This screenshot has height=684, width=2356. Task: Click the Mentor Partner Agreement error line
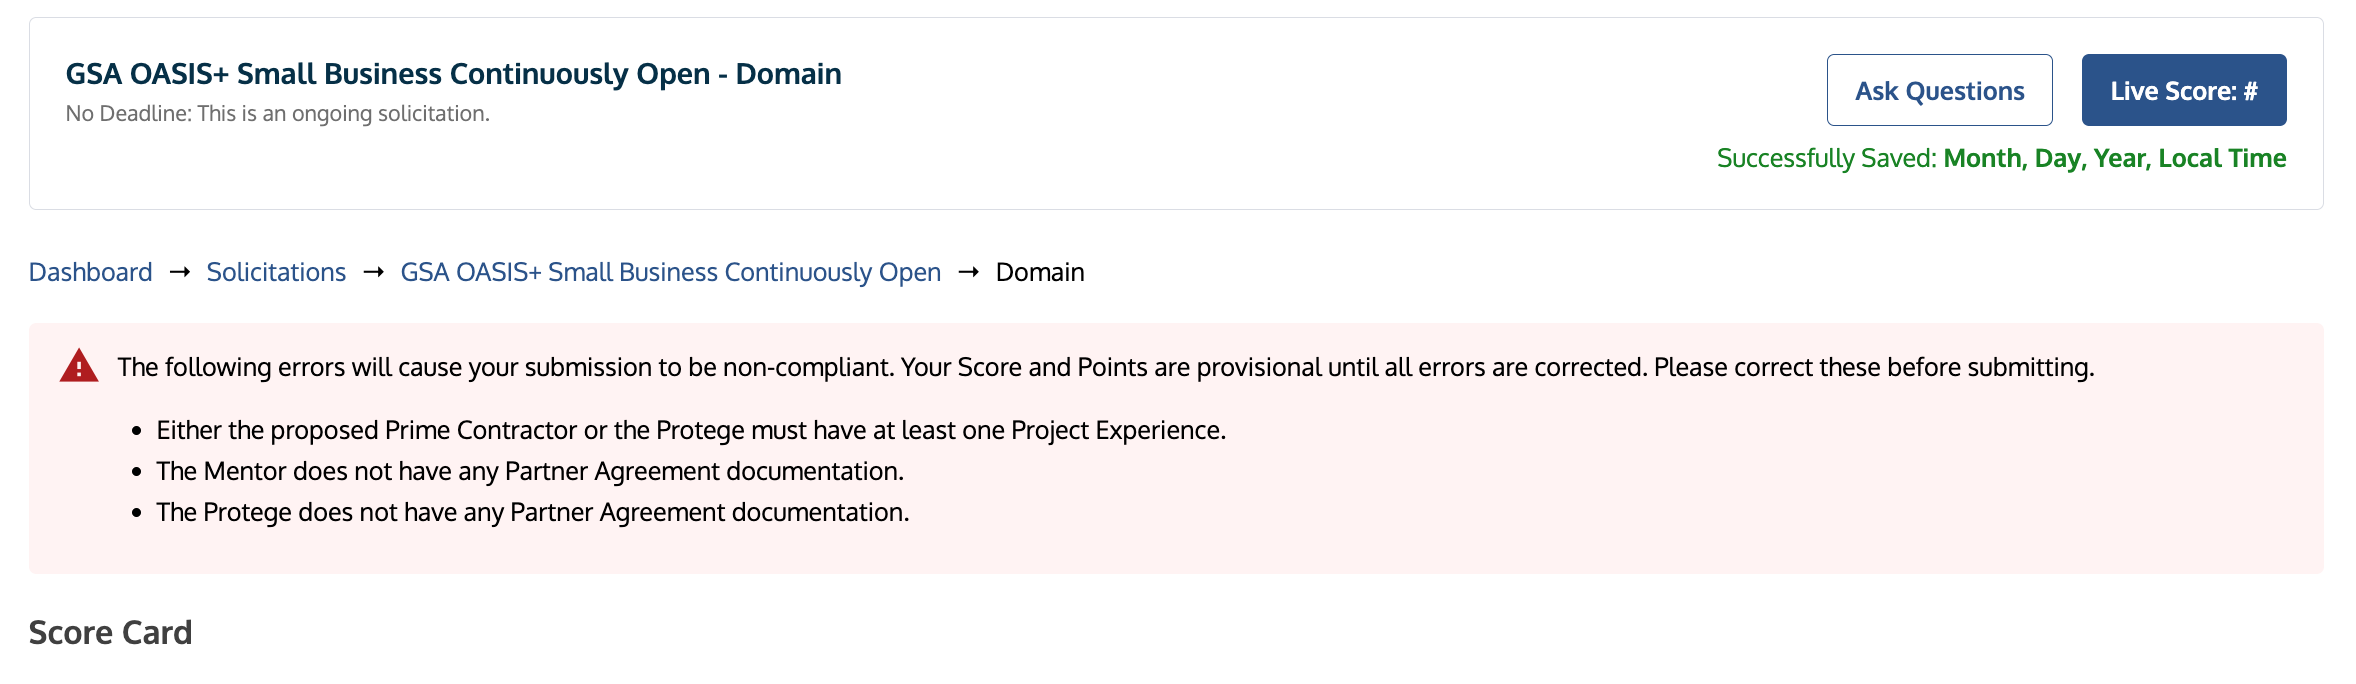coord(530,471)
